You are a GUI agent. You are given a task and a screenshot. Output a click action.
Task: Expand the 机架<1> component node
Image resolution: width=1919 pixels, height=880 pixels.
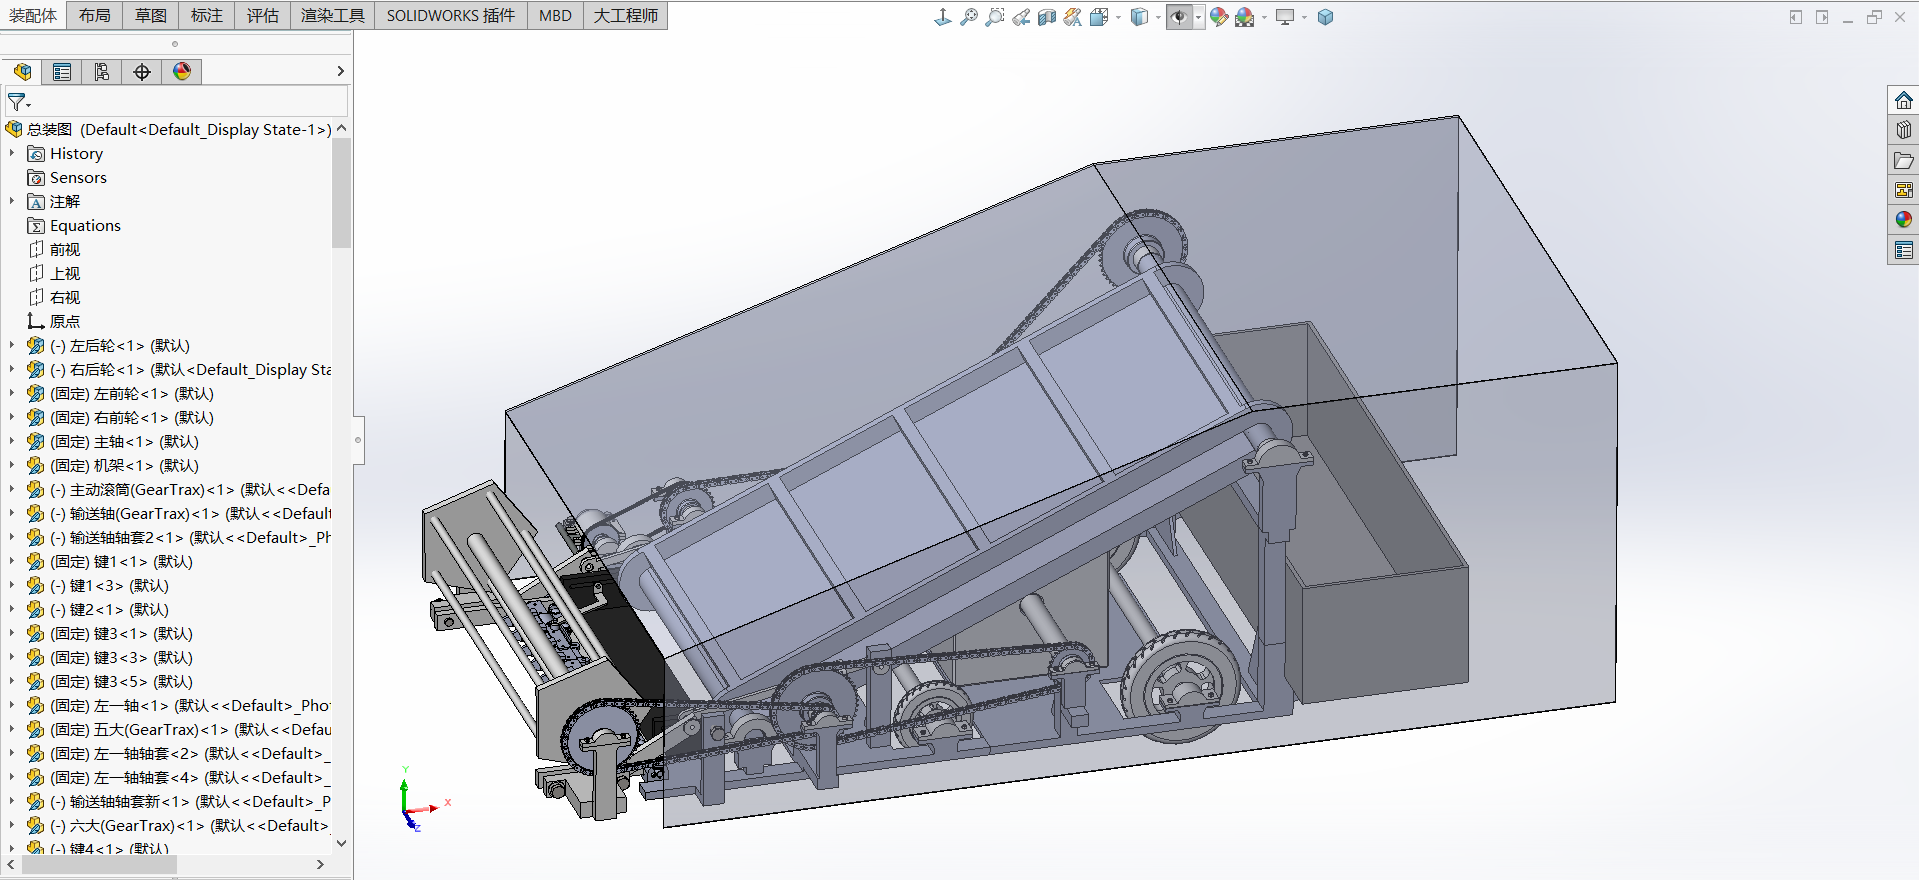12,465
